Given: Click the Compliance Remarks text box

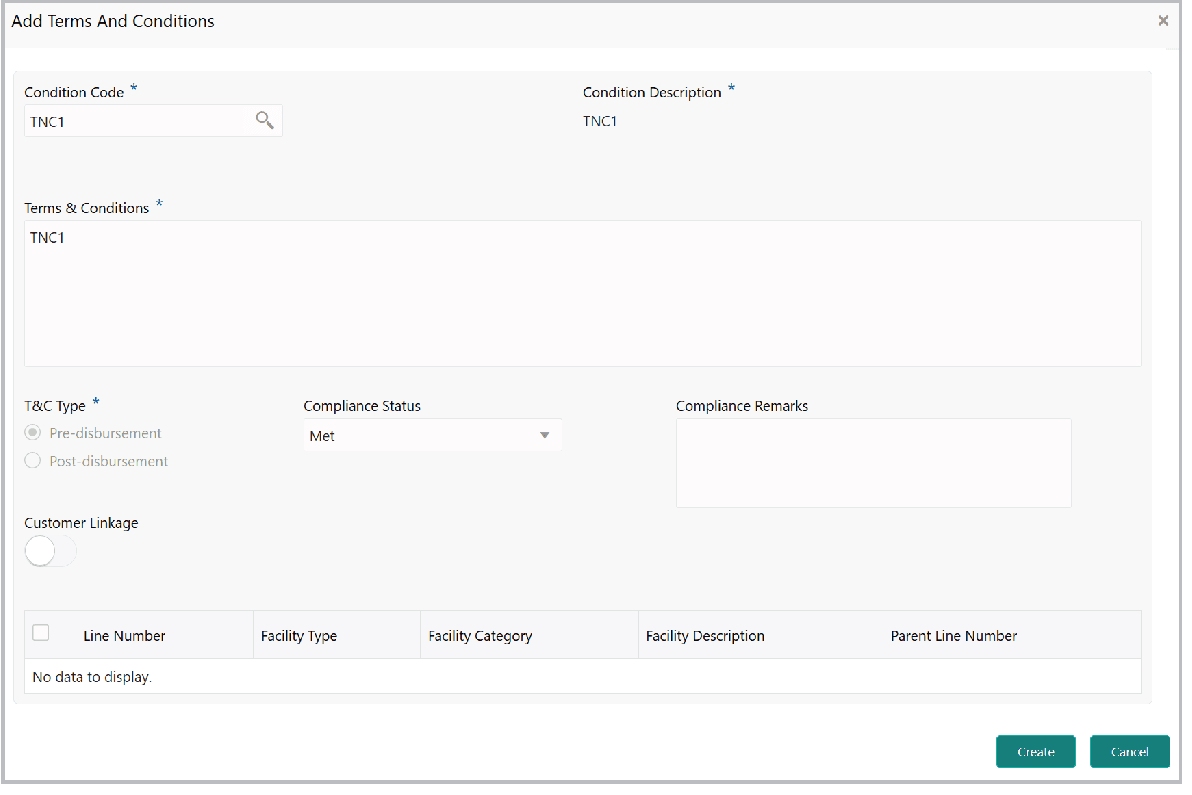Looking at the screenshot, I should 873,462.
